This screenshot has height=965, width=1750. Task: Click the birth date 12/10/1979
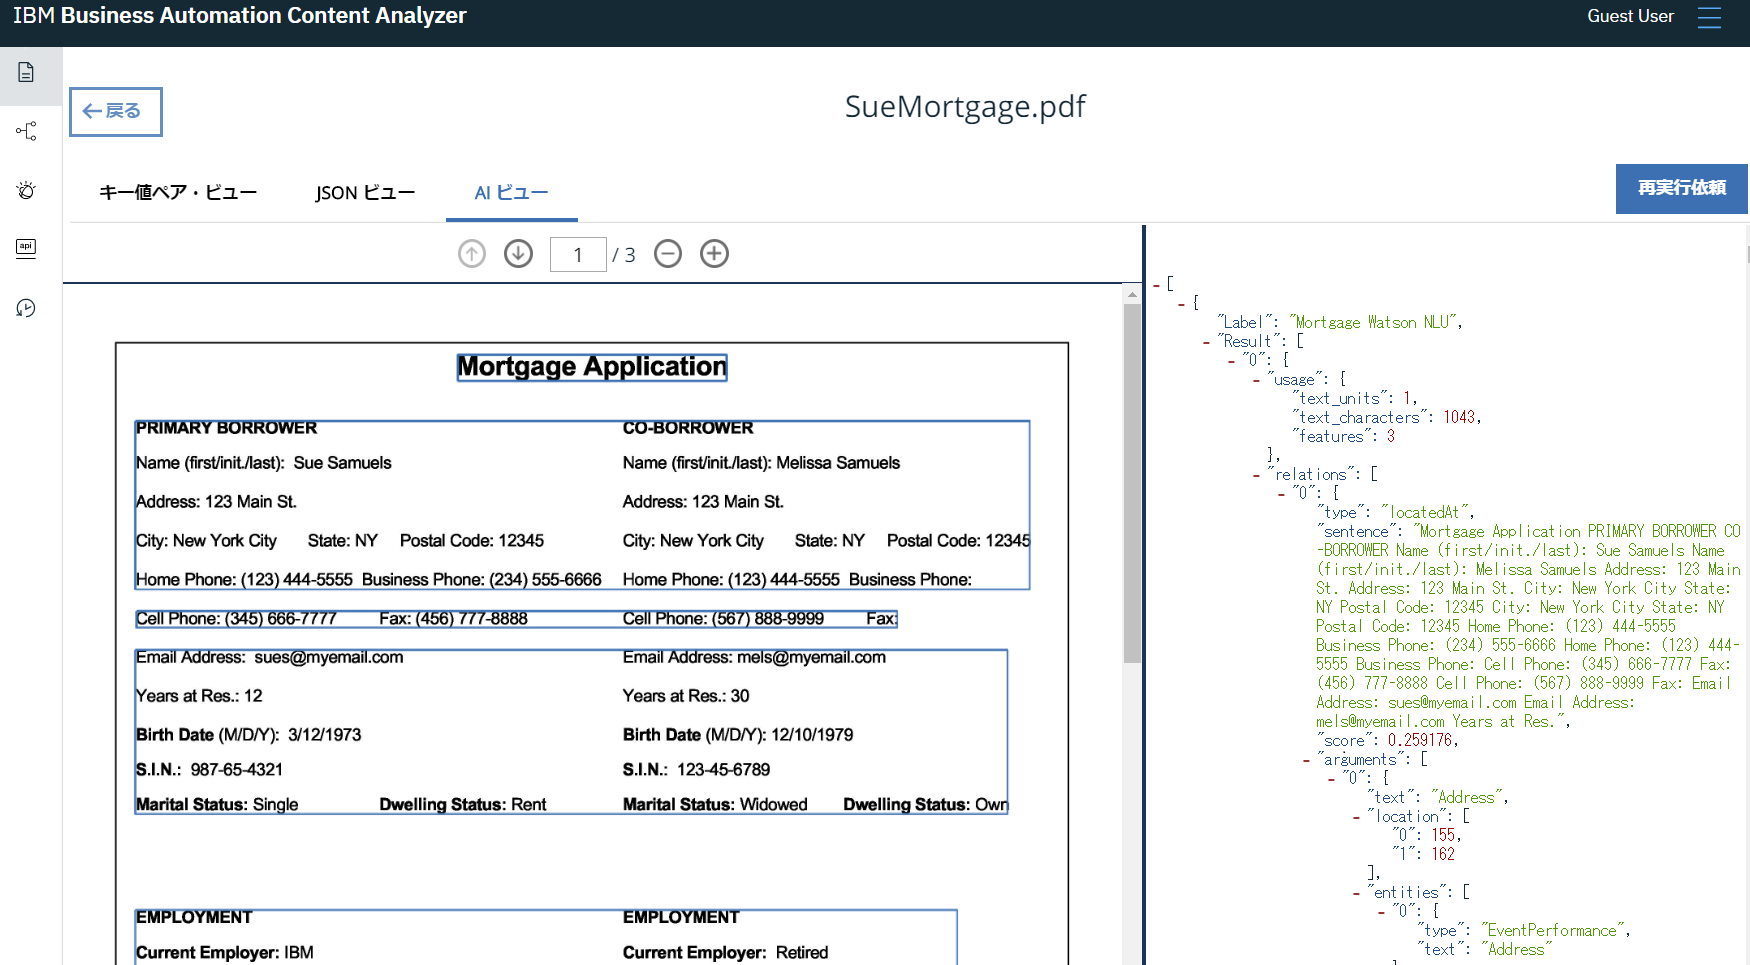812,735
